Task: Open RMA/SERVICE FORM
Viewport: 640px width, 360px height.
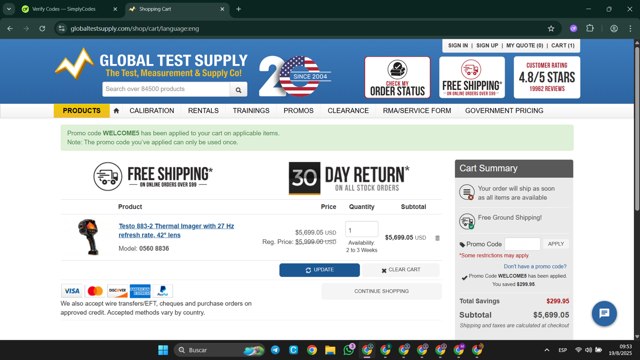Action: 417,111
